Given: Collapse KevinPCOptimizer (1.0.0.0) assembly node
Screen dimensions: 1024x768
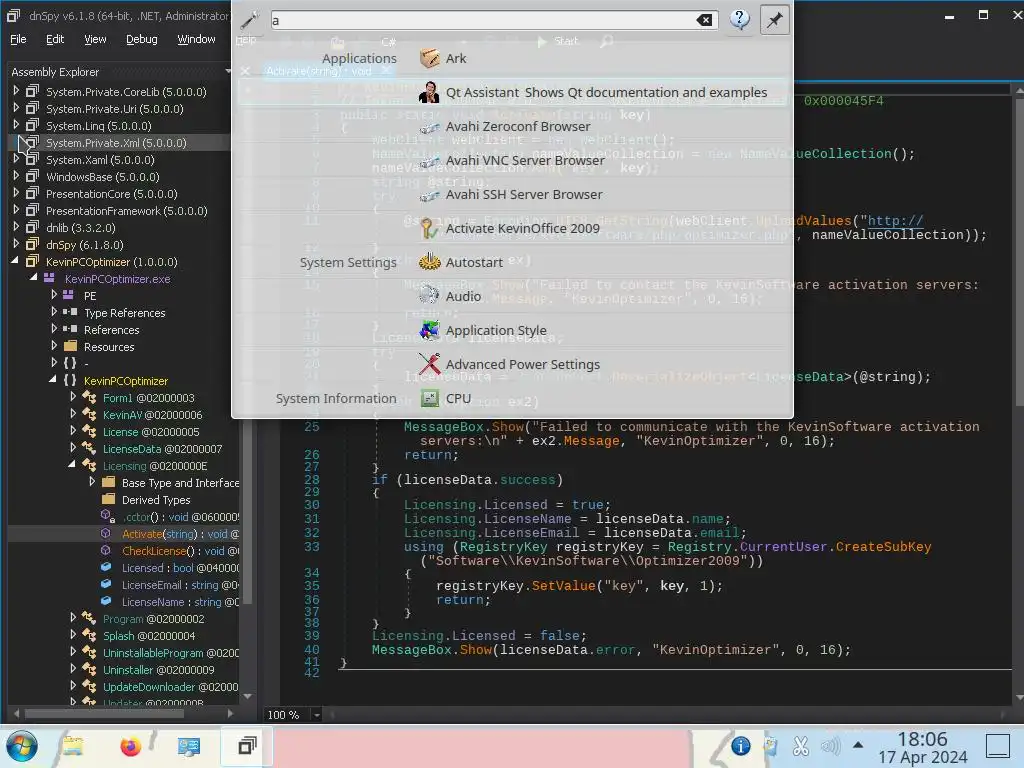Looking at the screenshot, I should pyautogui.click(x=16, y=261).
